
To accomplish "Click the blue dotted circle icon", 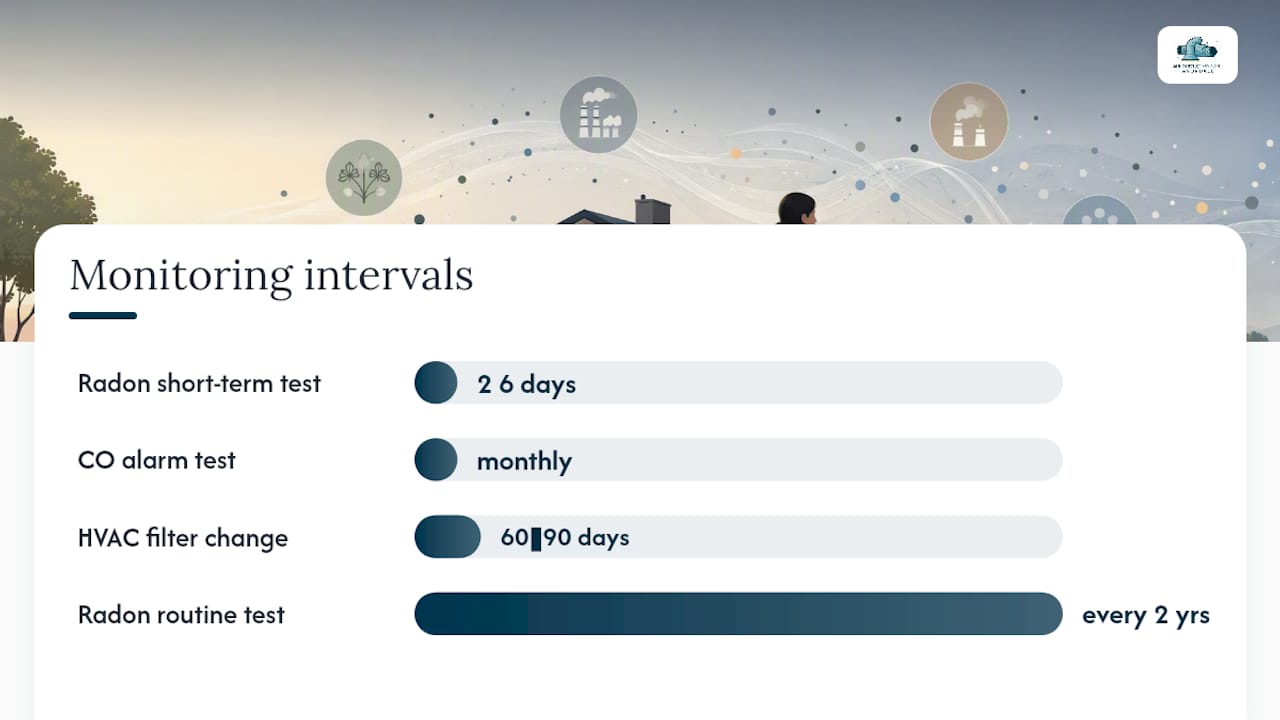I will tap(1099, 211).
